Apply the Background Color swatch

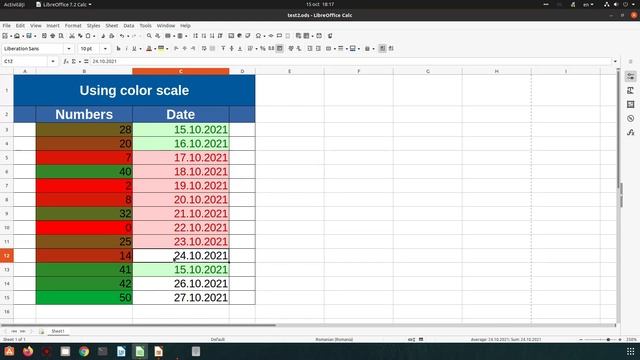pyautogui.click(x=161, y=49)
